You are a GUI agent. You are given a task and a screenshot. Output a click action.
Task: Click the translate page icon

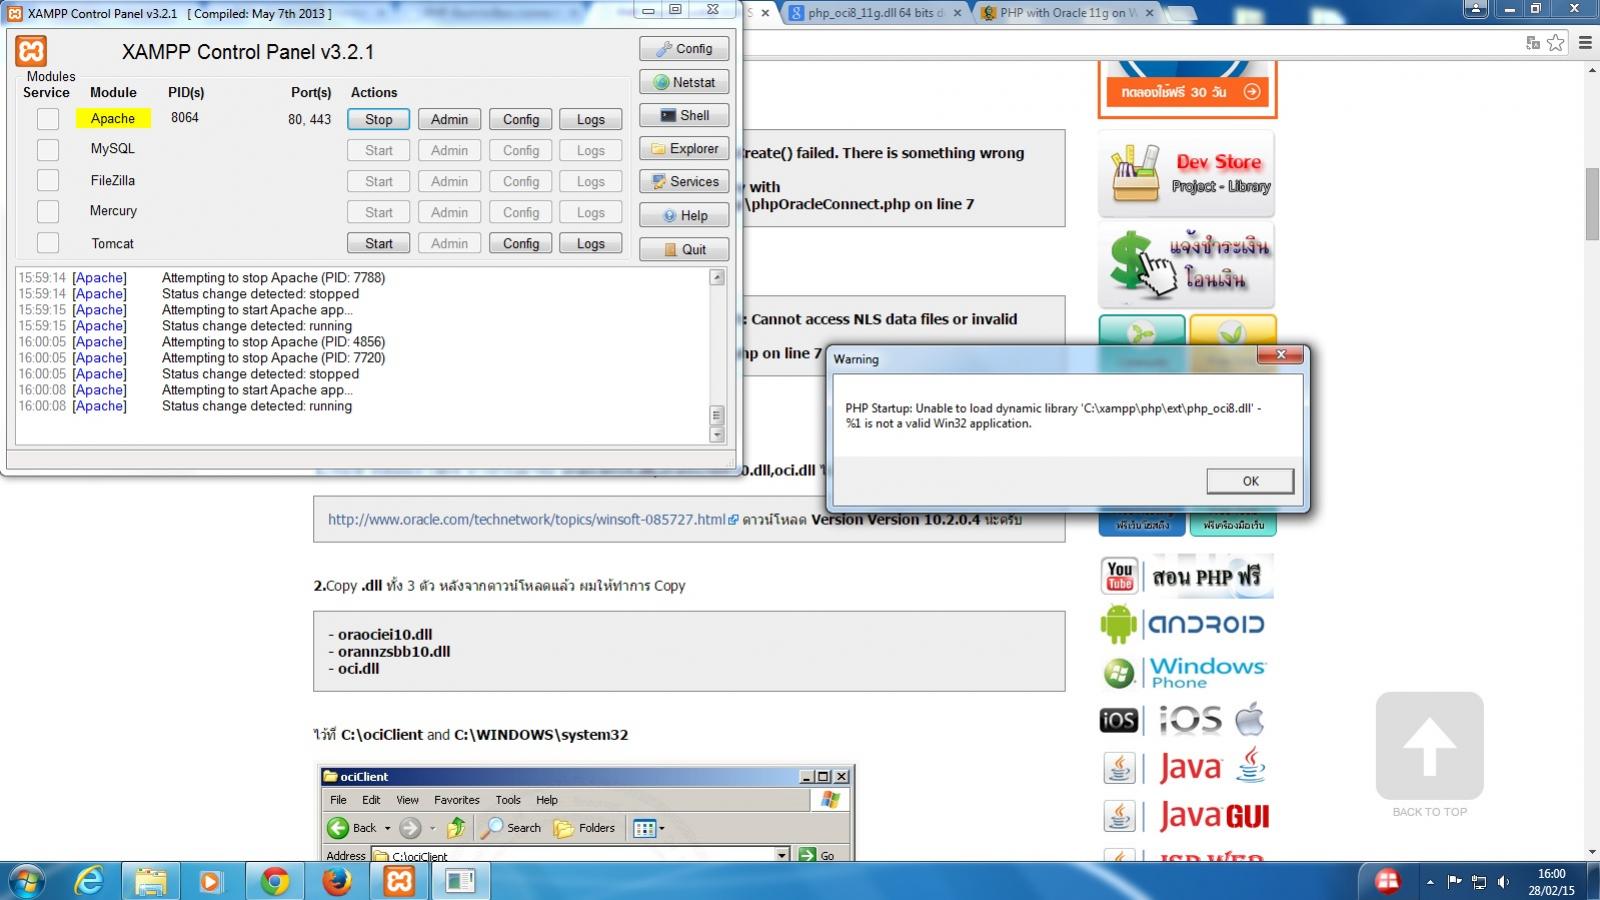(1533, 42)
